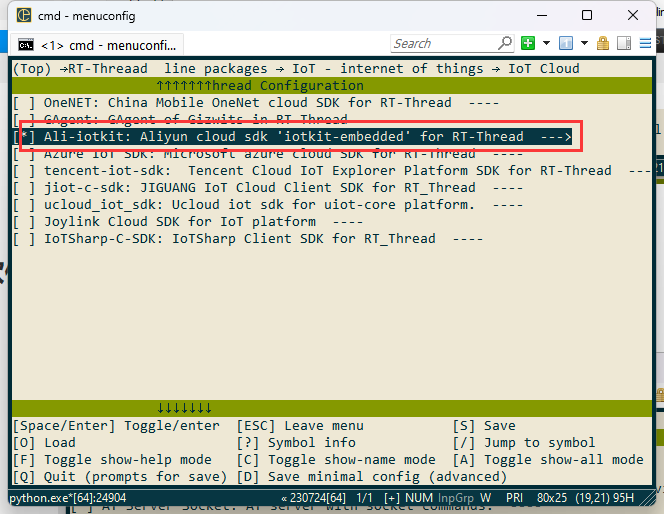Click the [ESC] Leave menu hint
The image size is (664, 514).
pyautogui.click(x=300, y=426)
